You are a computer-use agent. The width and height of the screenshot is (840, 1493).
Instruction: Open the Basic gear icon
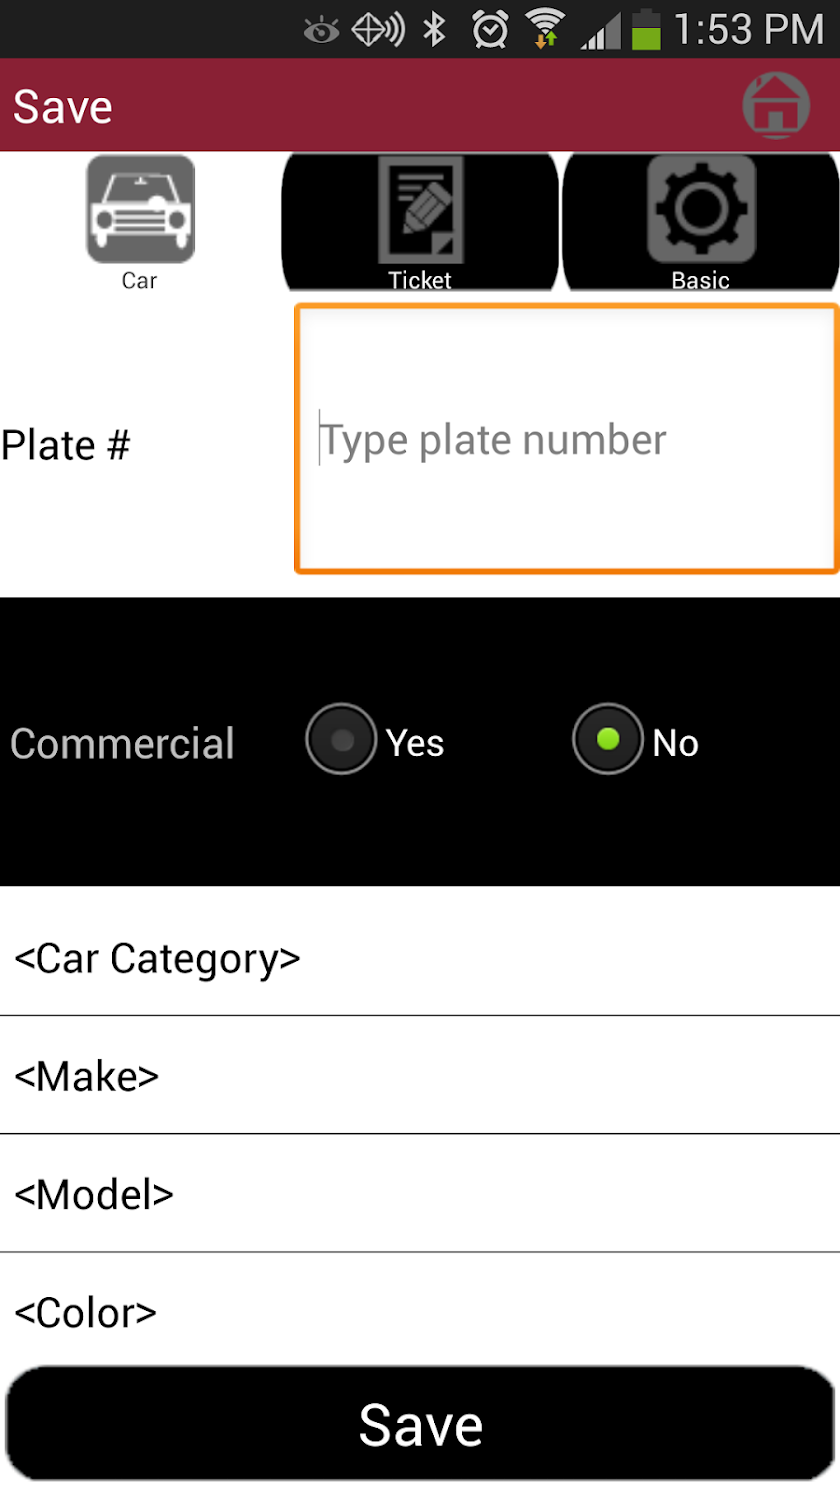pyautogui.click(x=700, y=209)
